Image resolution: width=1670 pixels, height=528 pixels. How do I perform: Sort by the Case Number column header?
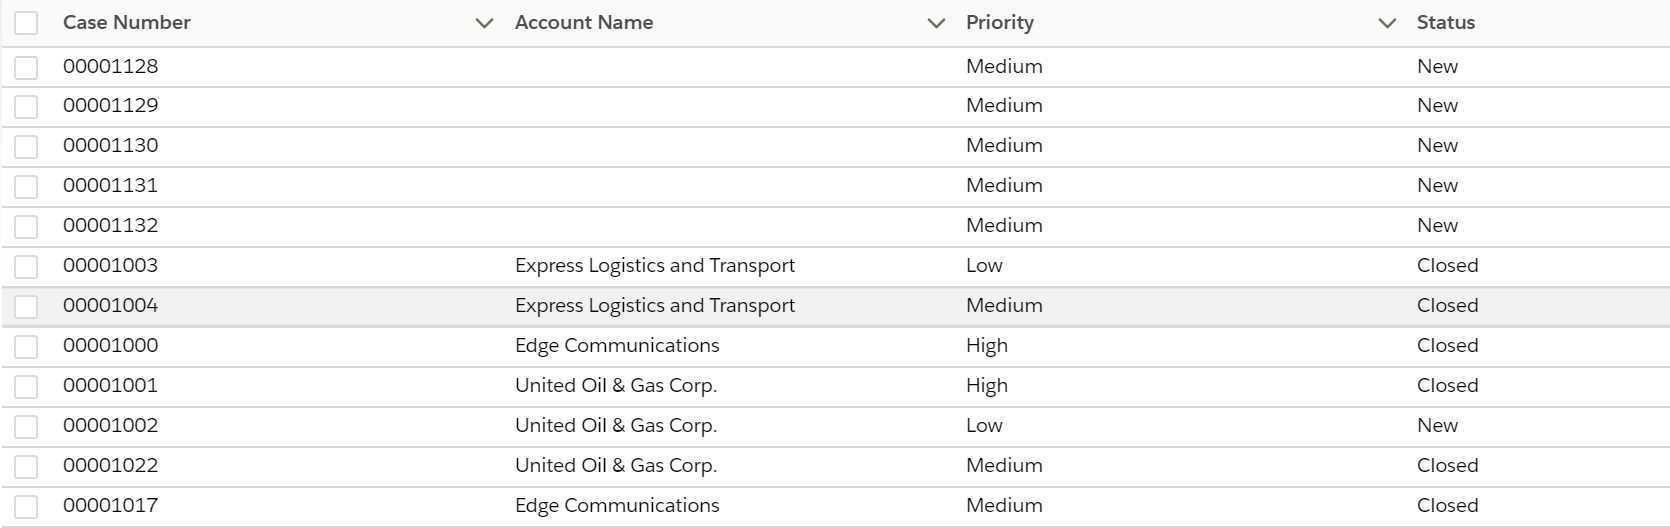[127, 22]
